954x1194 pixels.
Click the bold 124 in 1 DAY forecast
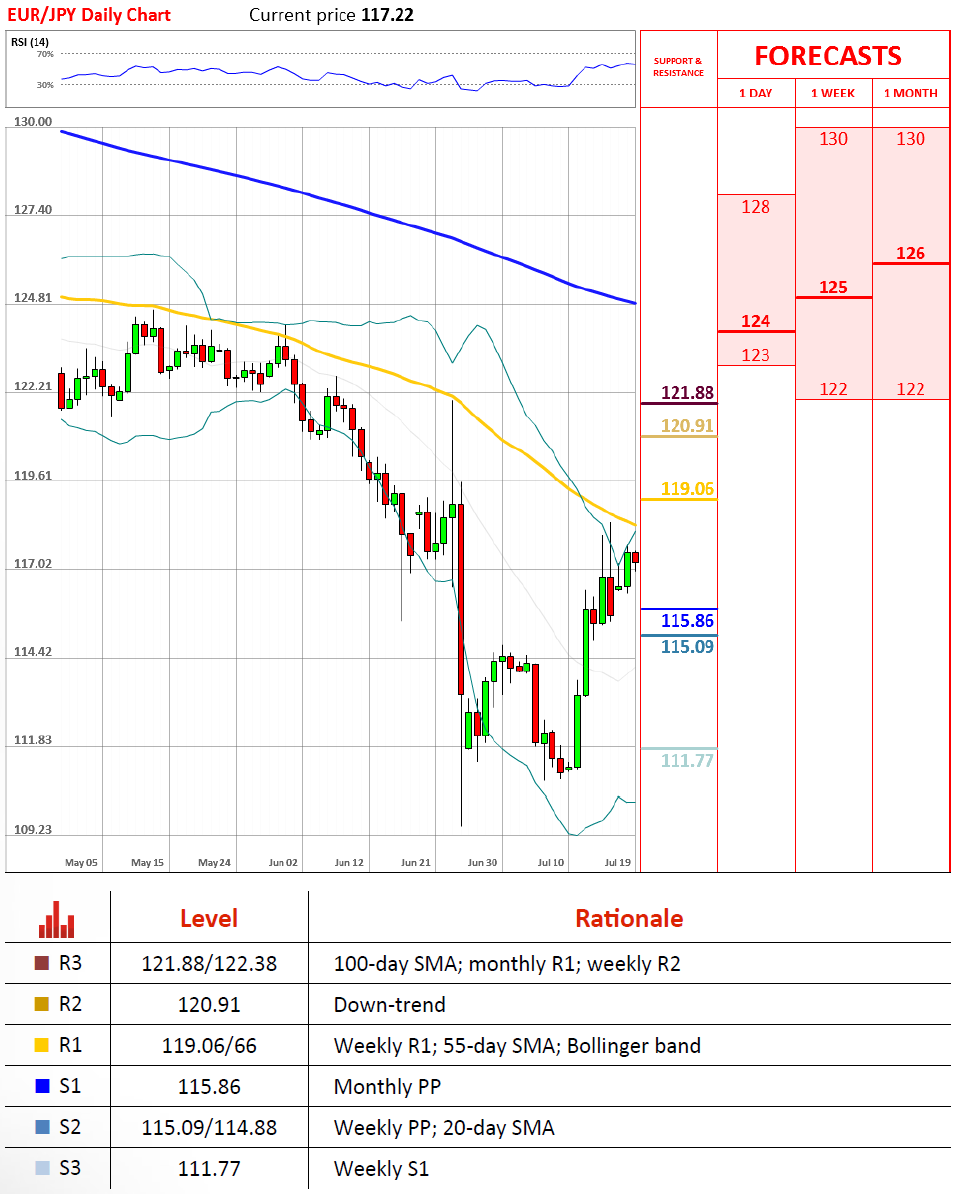pos(755,321)
